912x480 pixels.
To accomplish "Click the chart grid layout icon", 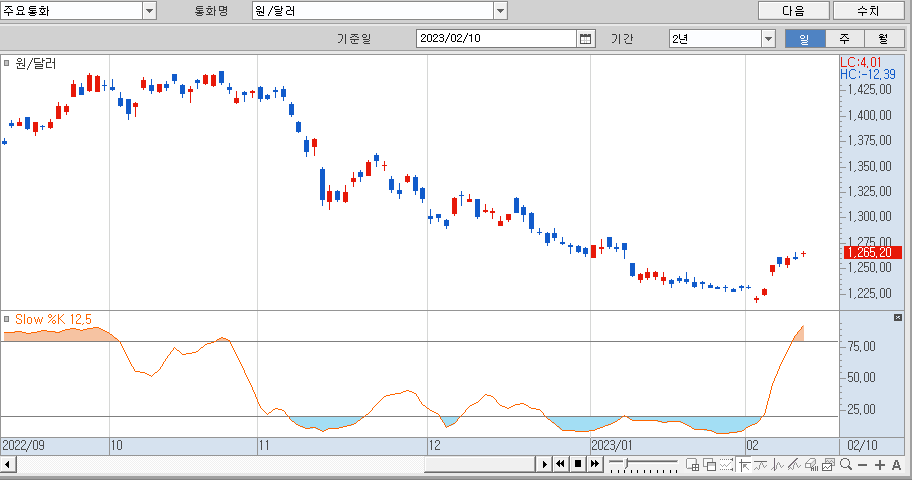I will (692, 464).
